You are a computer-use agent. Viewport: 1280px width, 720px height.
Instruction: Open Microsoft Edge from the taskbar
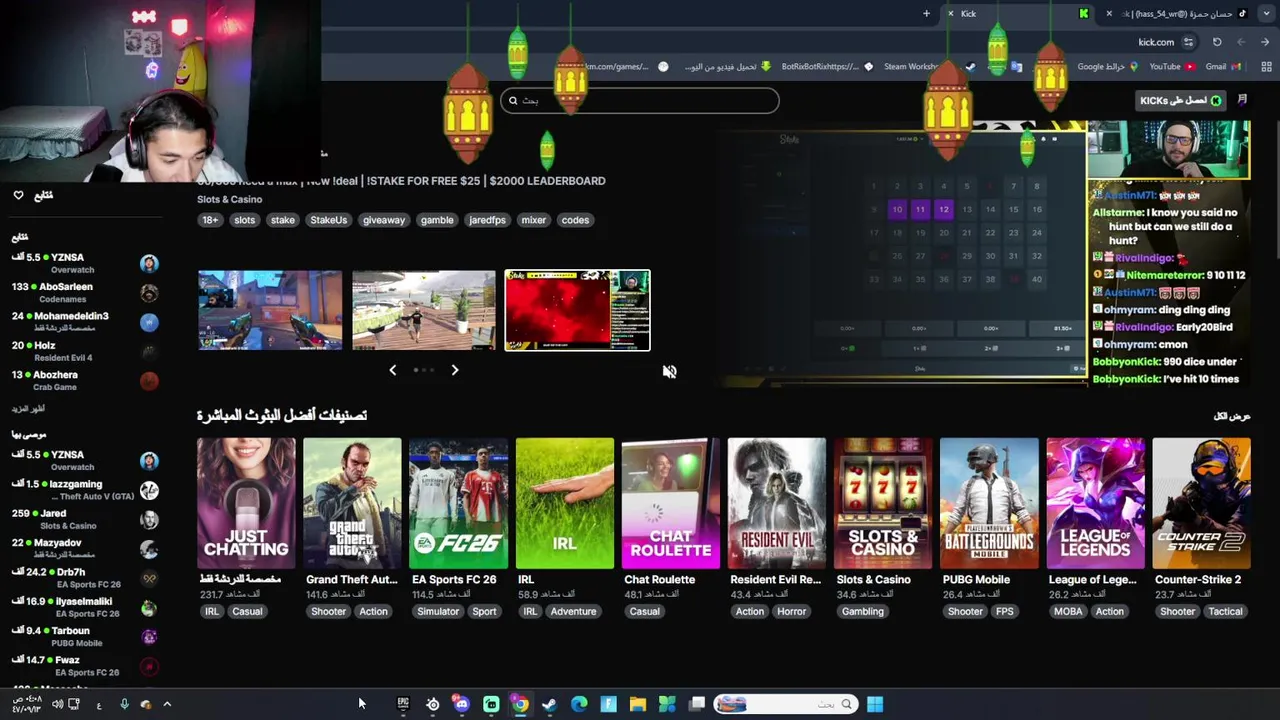coord(579,704)
